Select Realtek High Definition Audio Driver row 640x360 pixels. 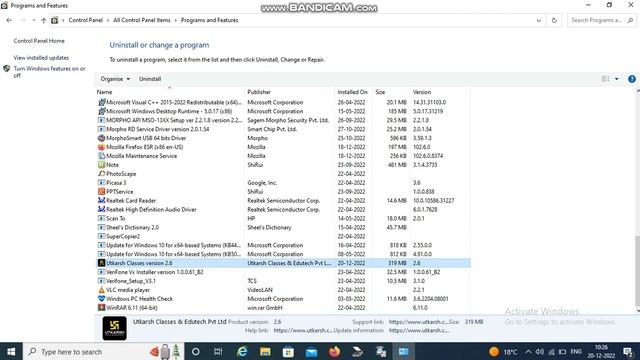(x=283, y=209)
